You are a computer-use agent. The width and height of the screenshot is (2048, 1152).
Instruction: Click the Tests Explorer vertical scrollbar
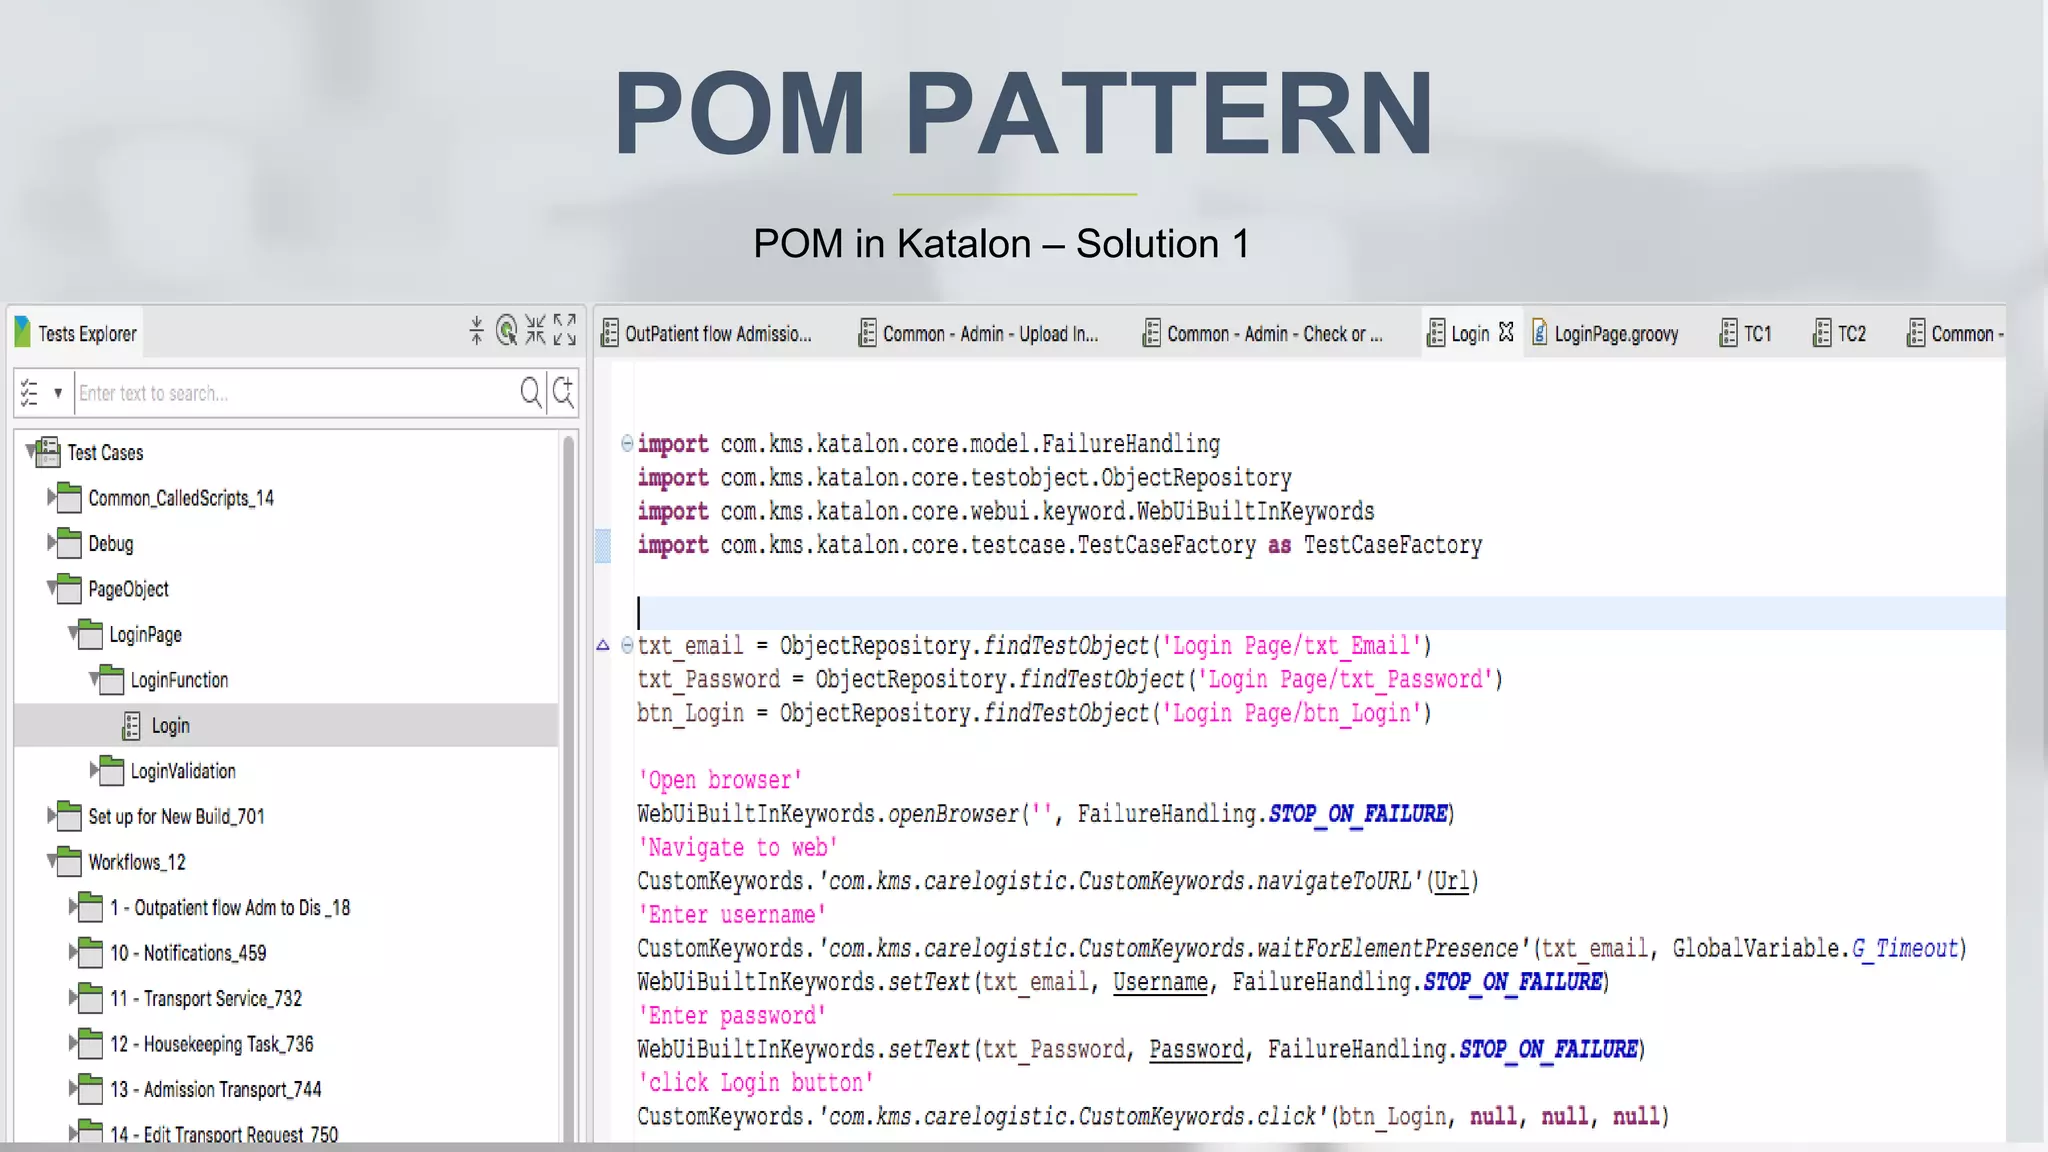coord(569,780)
